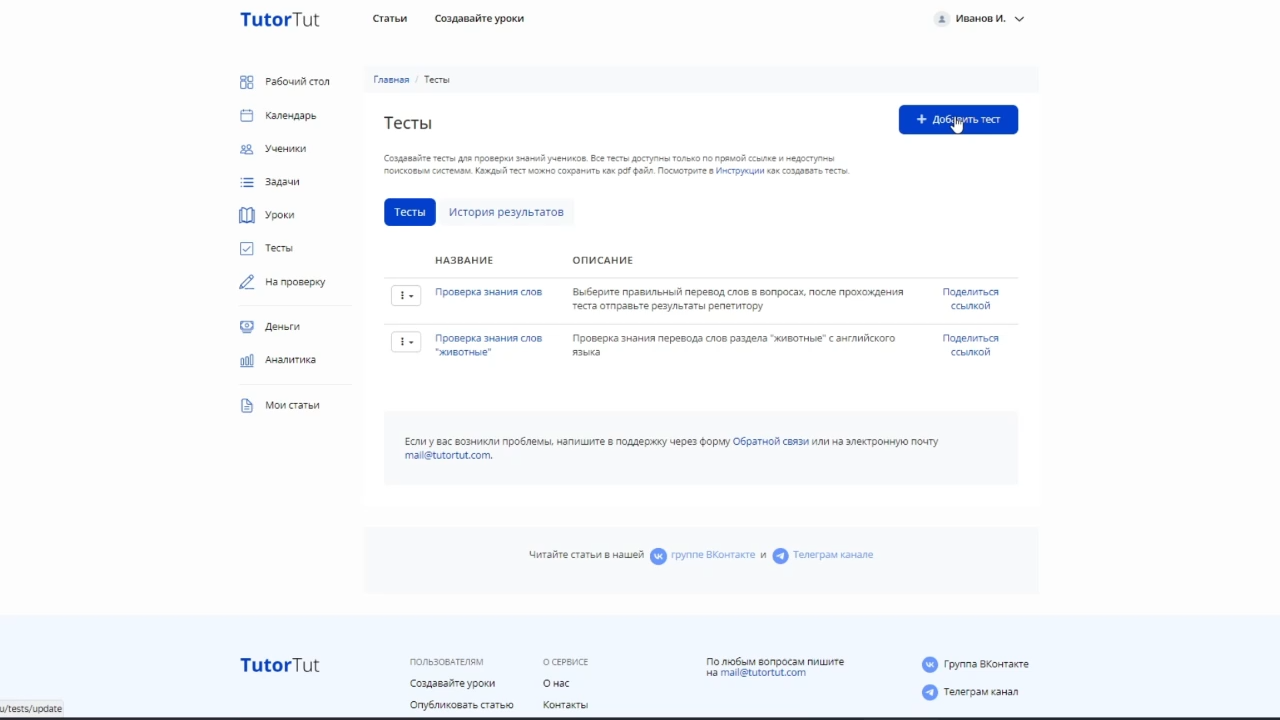Viewport: 1280px width, 720px height.
Task: Click Статьи in the top navigation
Action: pyautogui.click(x=389, y=18)
